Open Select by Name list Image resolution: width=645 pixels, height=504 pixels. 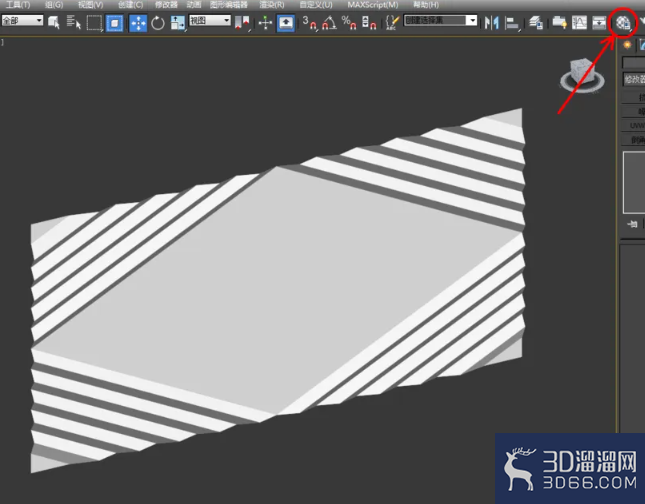[x=74, y=23]
